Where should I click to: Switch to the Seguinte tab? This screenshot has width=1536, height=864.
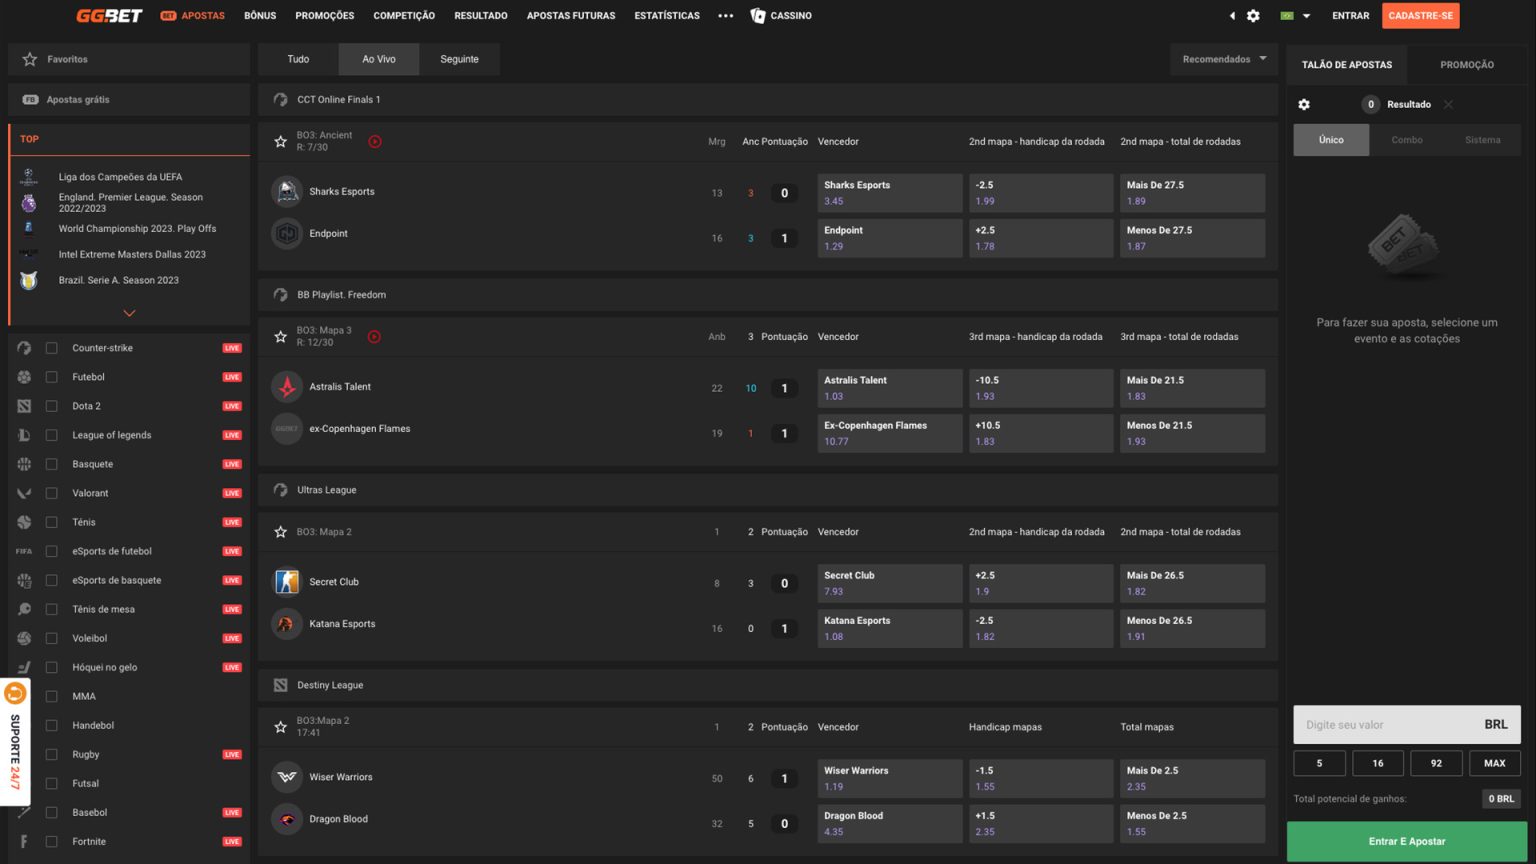[x=459, y=59]
